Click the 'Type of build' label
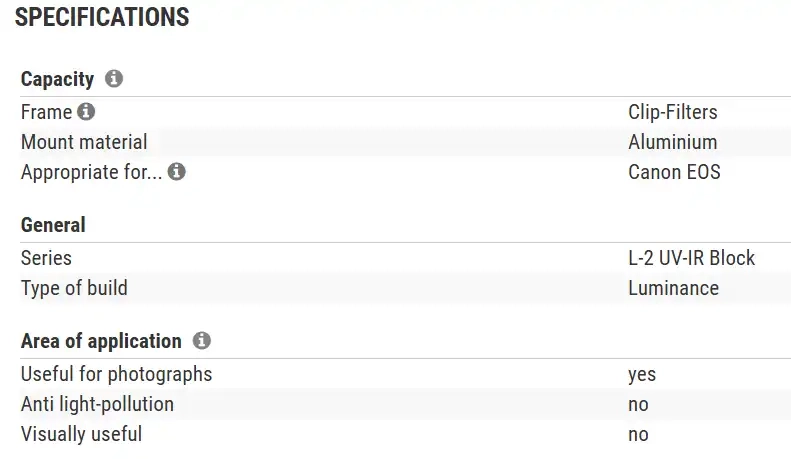The width and height of the screenshot is (791, 459). (x=74, y=288)
